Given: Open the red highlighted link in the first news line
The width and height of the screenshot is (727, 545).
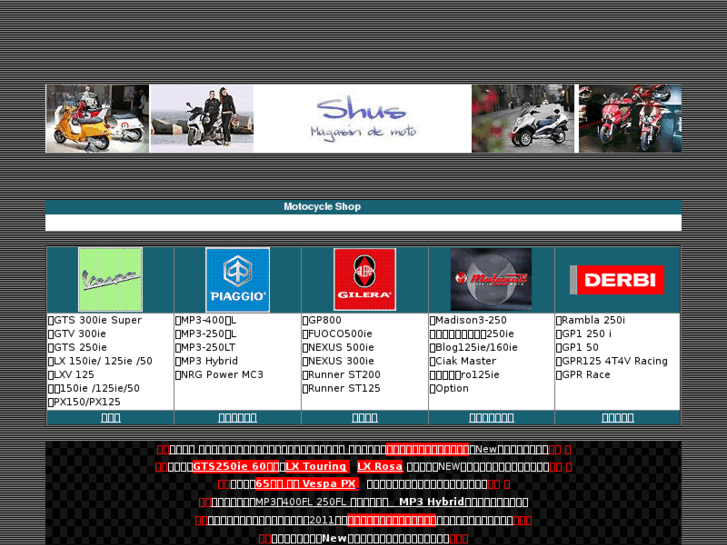Looking at the screenshot, I should (x=427, y=449).
